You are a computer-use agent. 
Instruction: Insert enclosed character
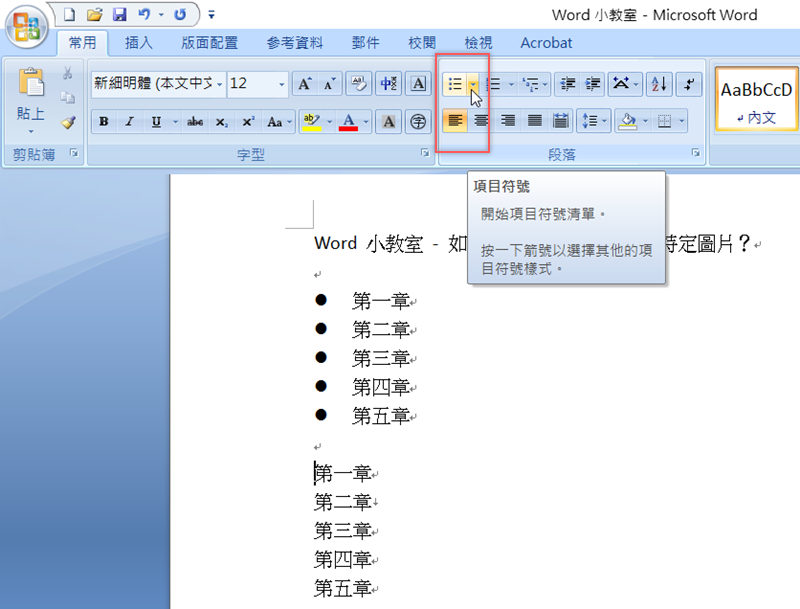[418, 121]
